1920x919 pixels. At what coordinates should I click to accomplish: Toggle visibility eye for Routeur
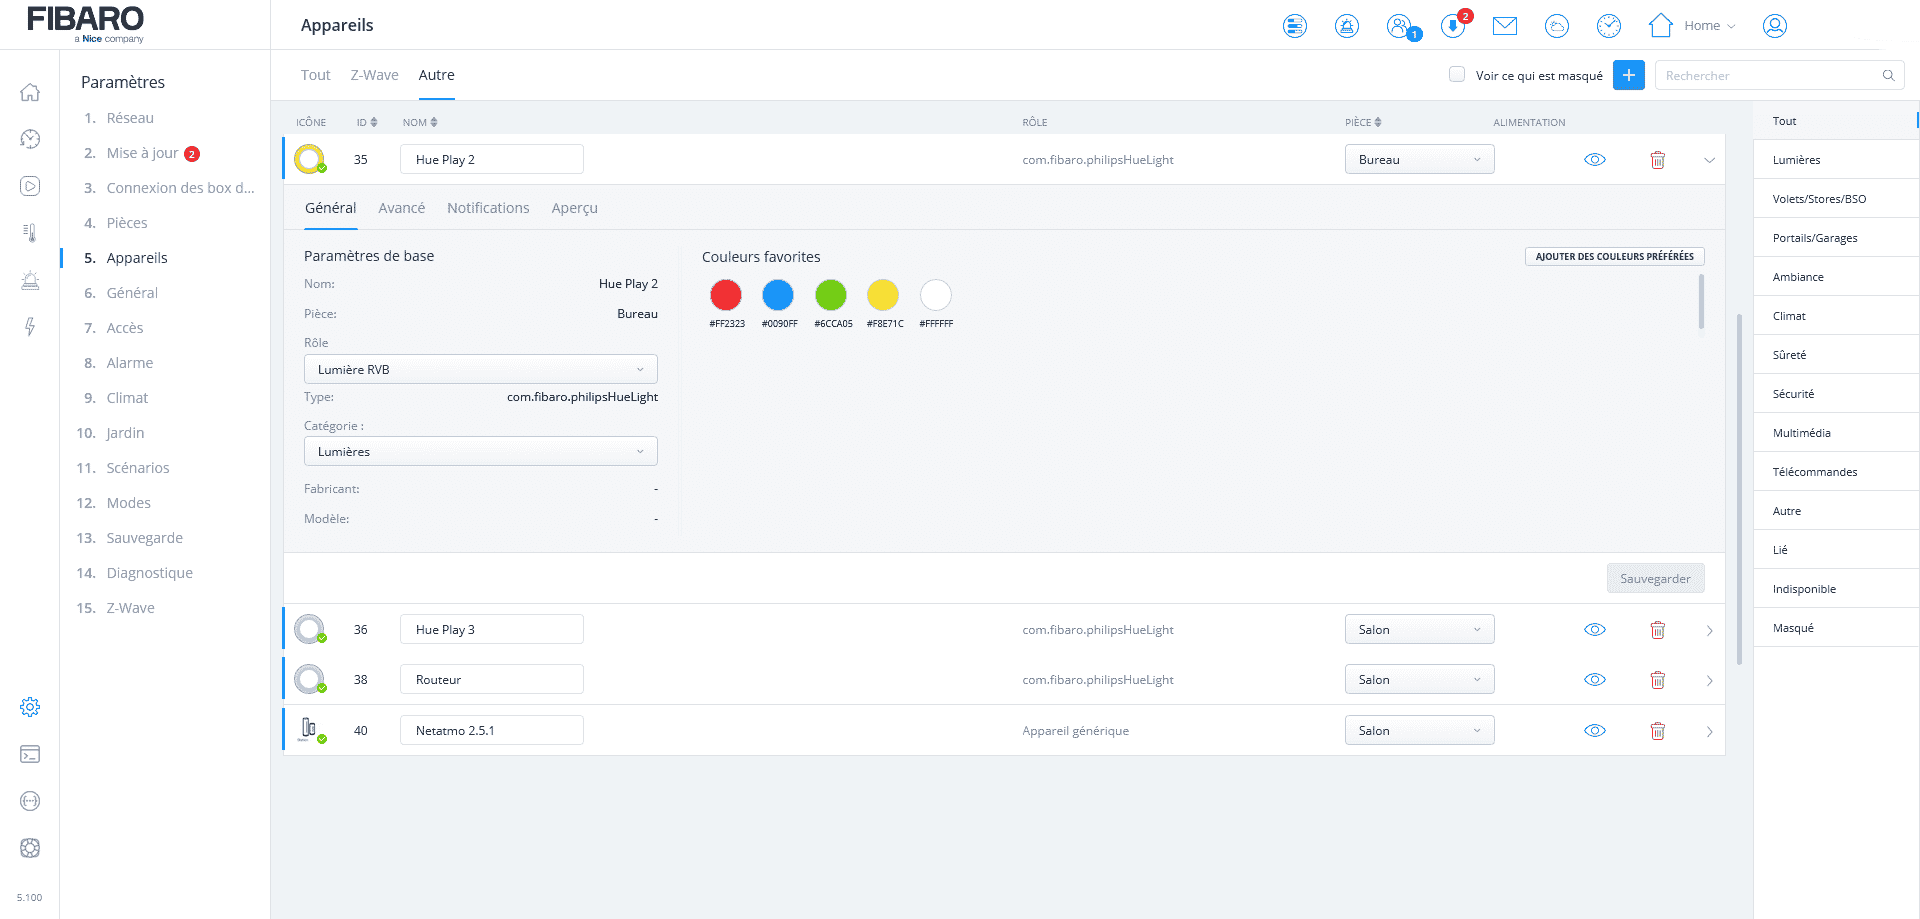coord(1595,680)
